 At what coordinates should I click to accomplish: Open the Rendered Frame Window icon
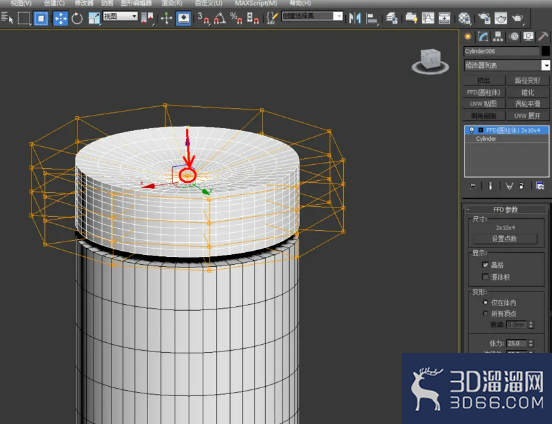pyautogui.click(x=501, y=18)
